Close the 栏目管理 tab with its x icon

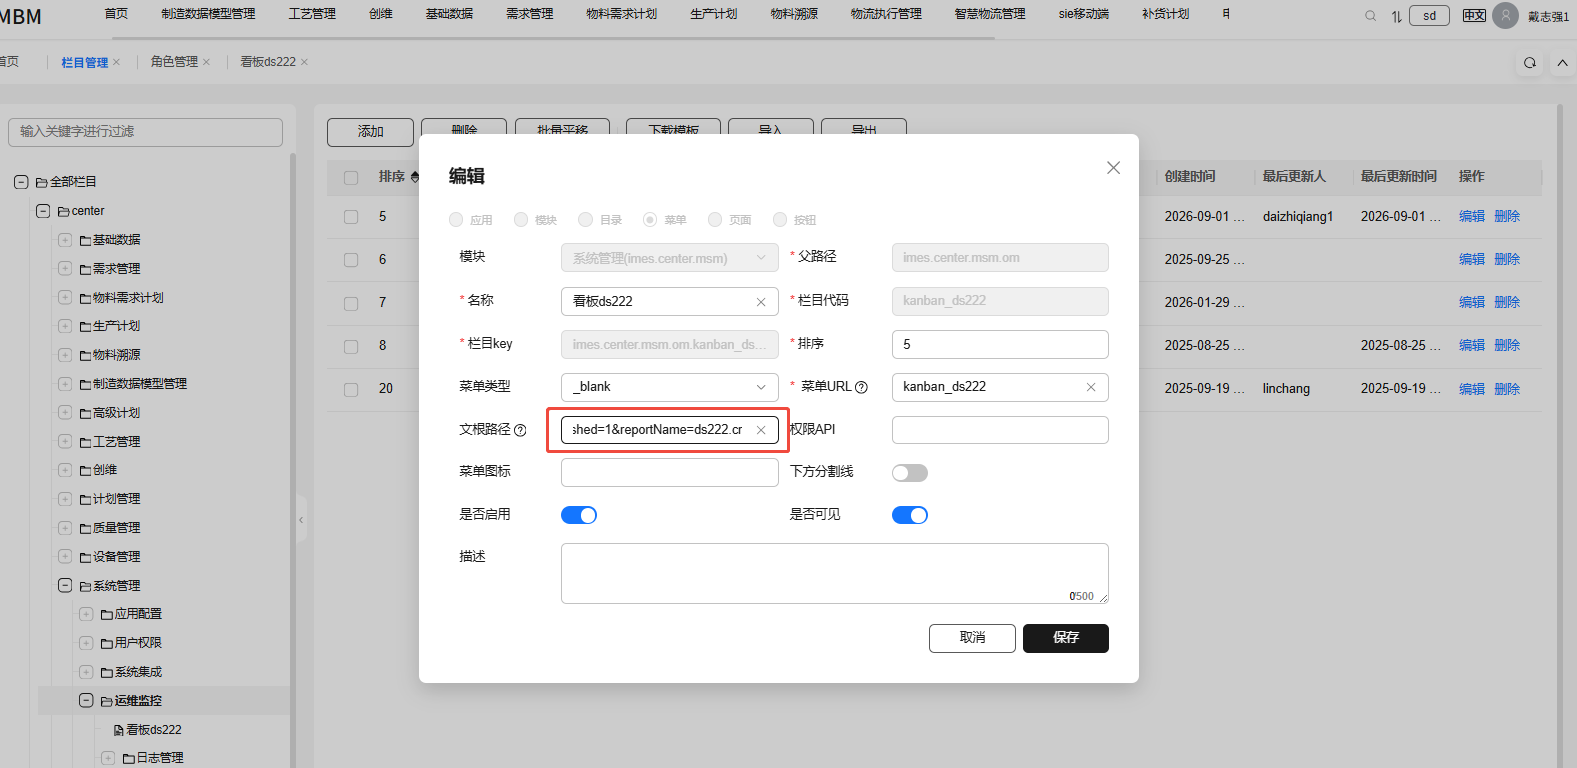pos(116,62)
